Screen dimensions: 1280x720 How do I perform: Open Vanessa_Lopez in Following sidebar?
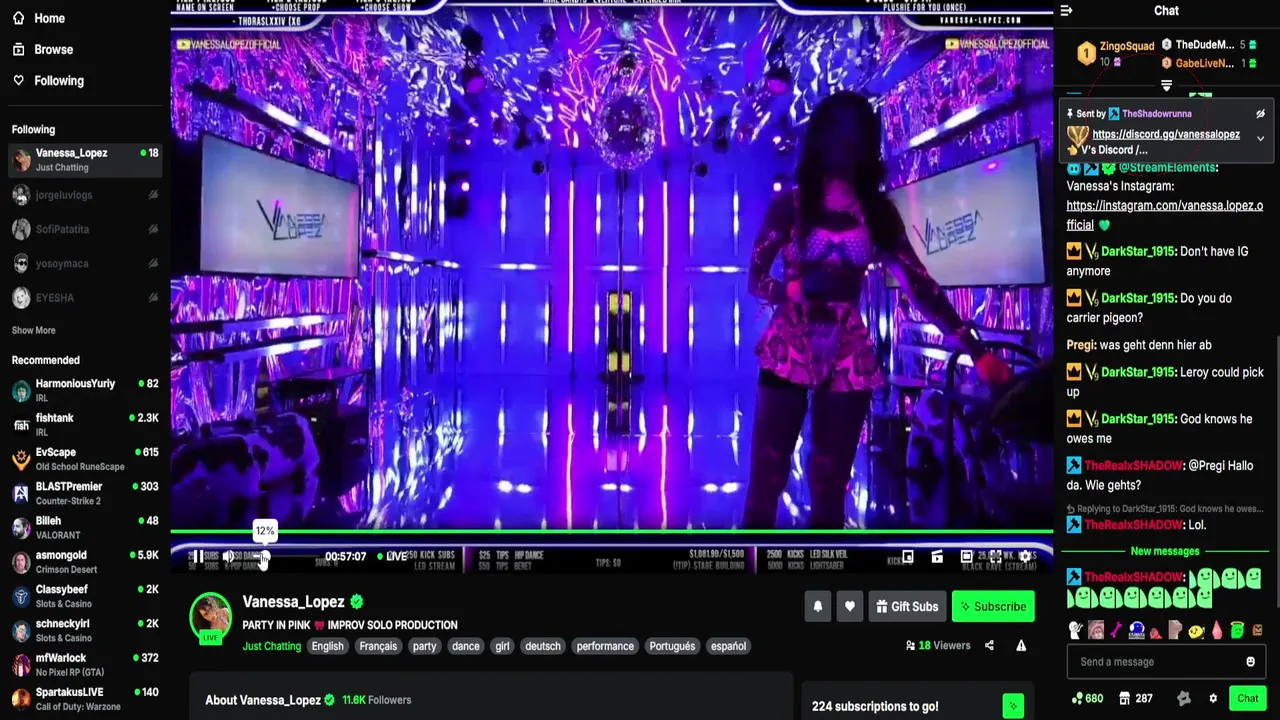[x=85, y=160]
